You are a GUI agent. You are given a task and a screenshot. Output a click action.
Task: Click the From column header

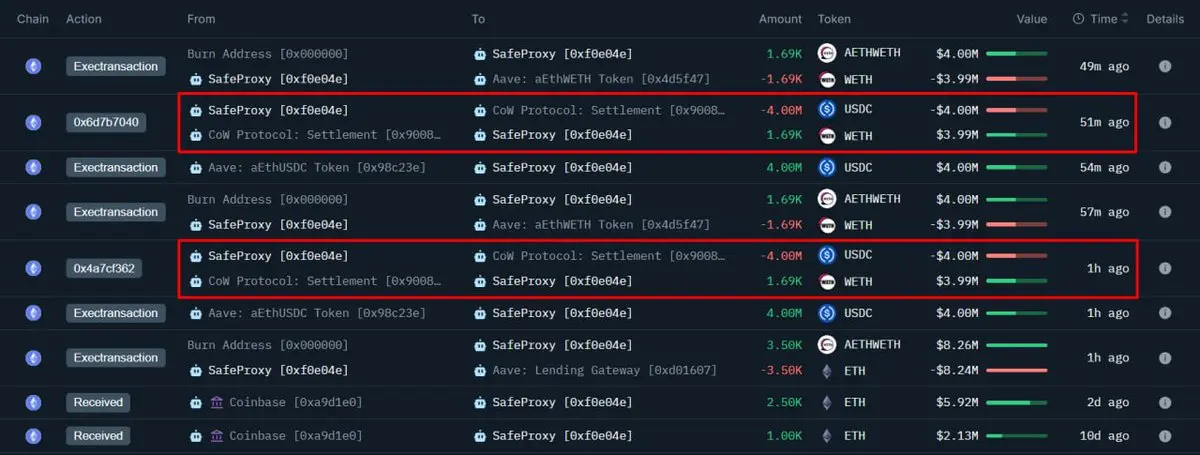[x=201, y=19]
